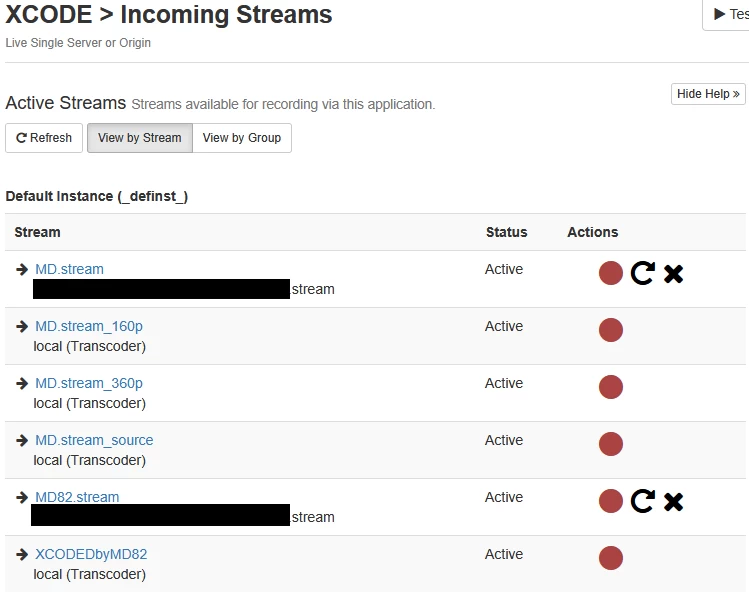This screenshot has height=597, width=749.
Task: Reset the MD82.stream connection
Action: [x=642, y=501]
